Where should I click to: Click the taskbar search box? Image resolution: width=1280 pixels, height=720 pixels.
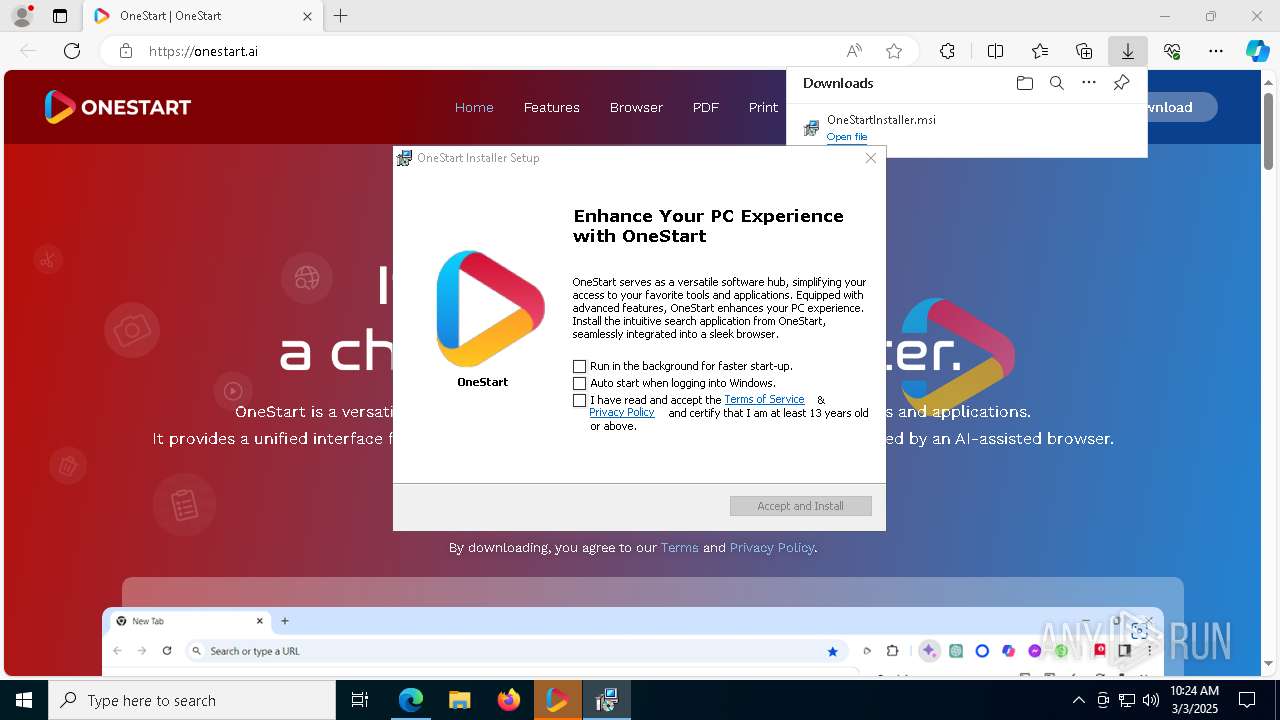(x=192, y=700)
